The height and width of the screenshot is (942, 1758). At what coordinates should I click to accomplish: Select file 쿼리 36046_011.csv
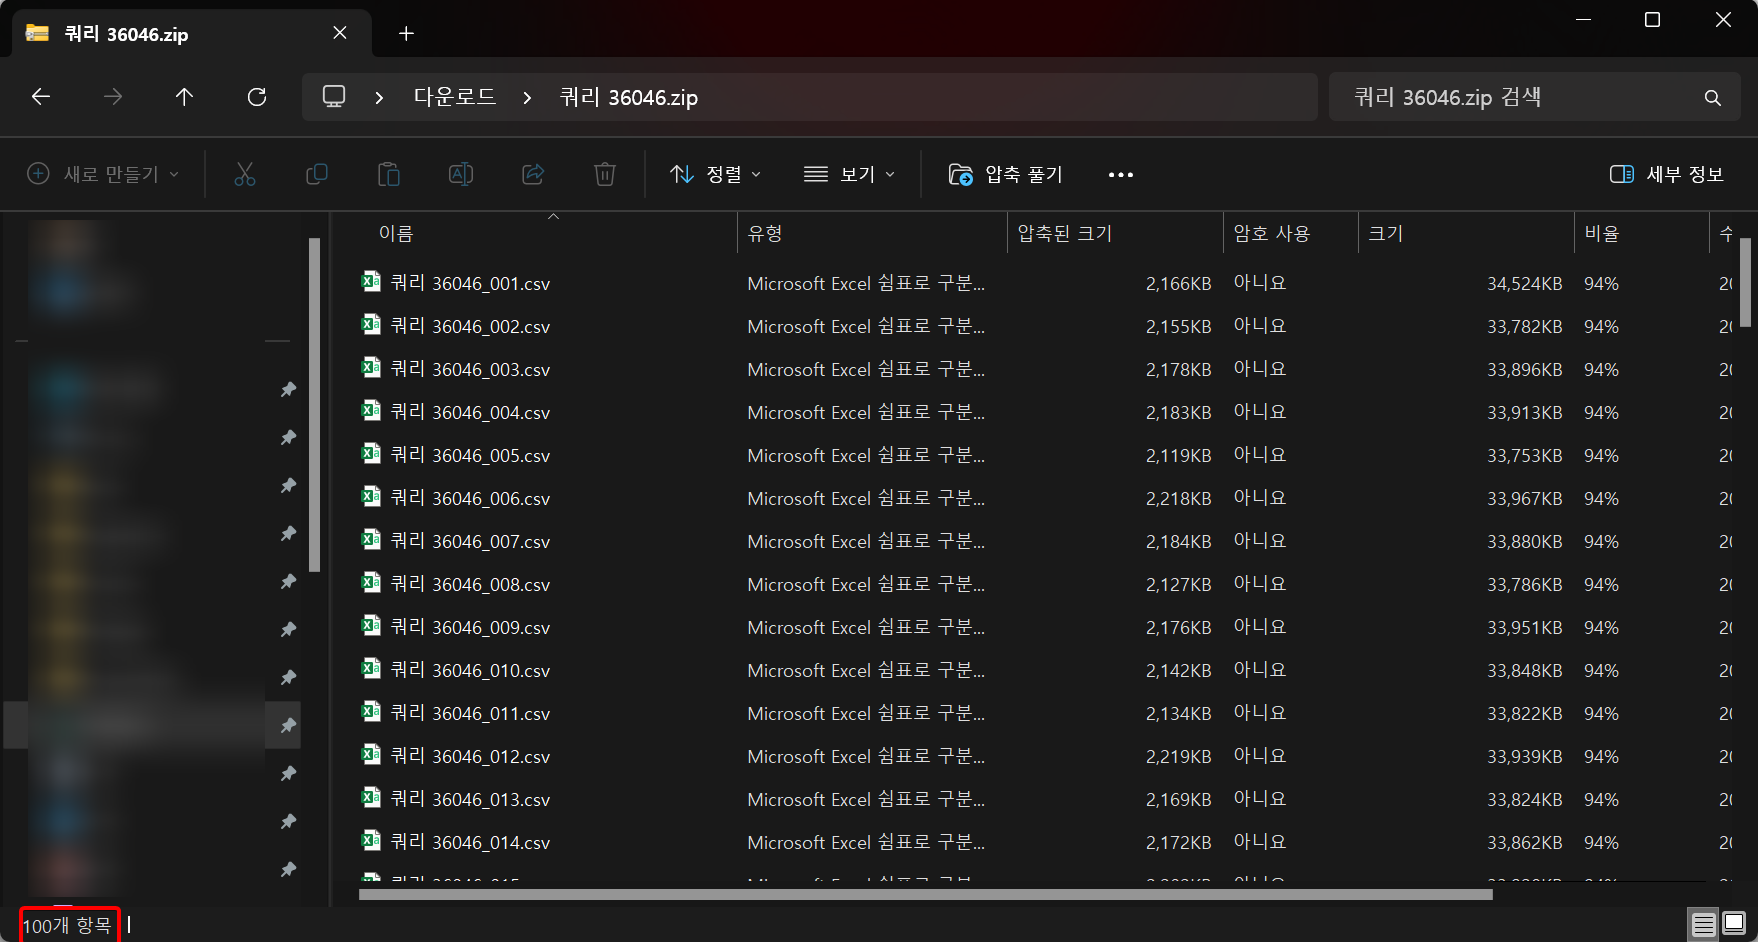coord(470,713)
